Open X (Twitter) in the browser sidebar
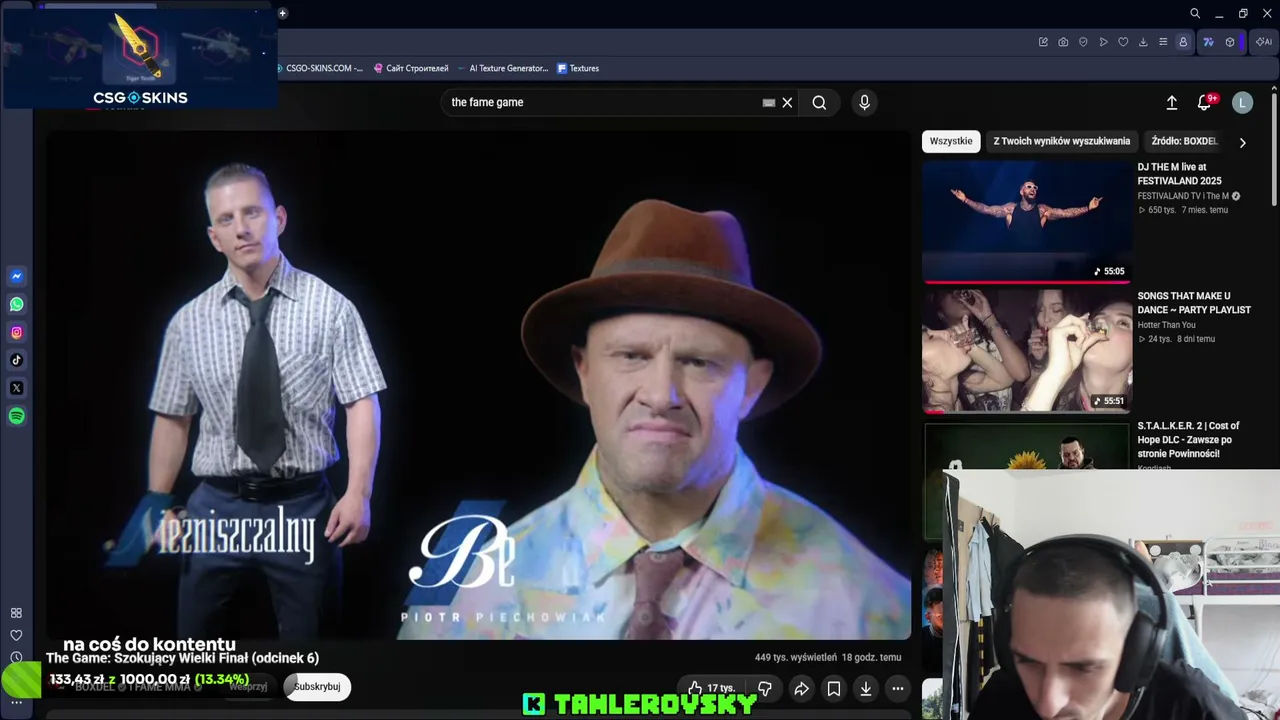This screenshot has width=1280, height=720. pos(16,388)
